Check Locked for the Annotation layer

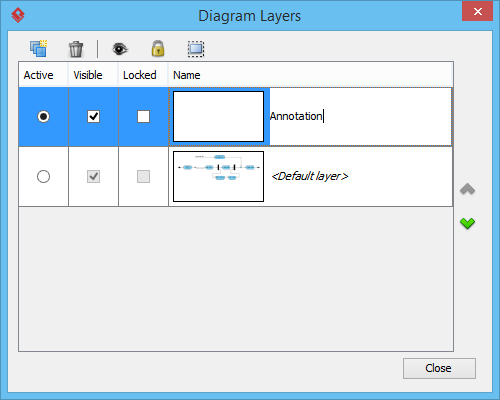(143, 117)
